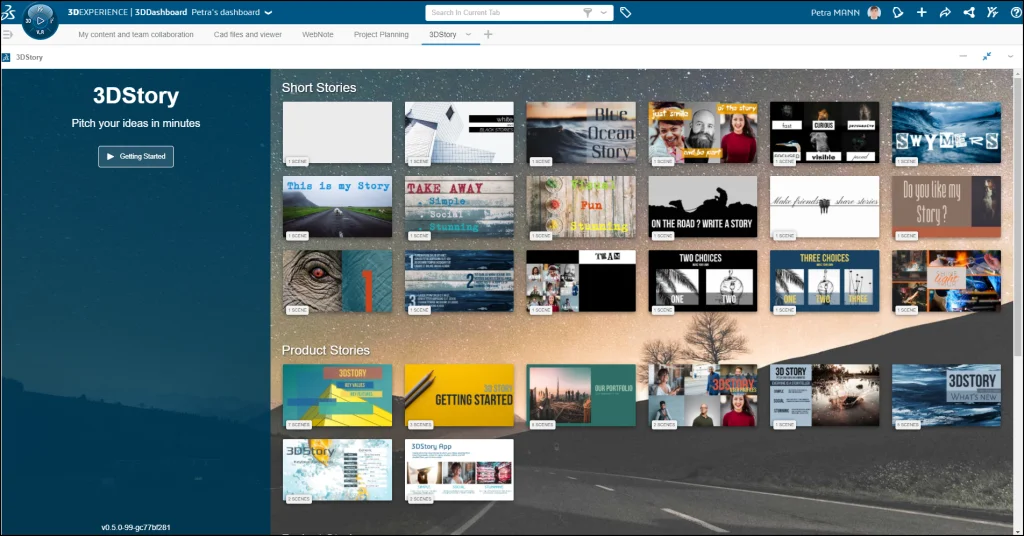Click the plus Add icon in header
Image resolution: width=1024 pixels, height=536 pixels.
coord(922,13)
